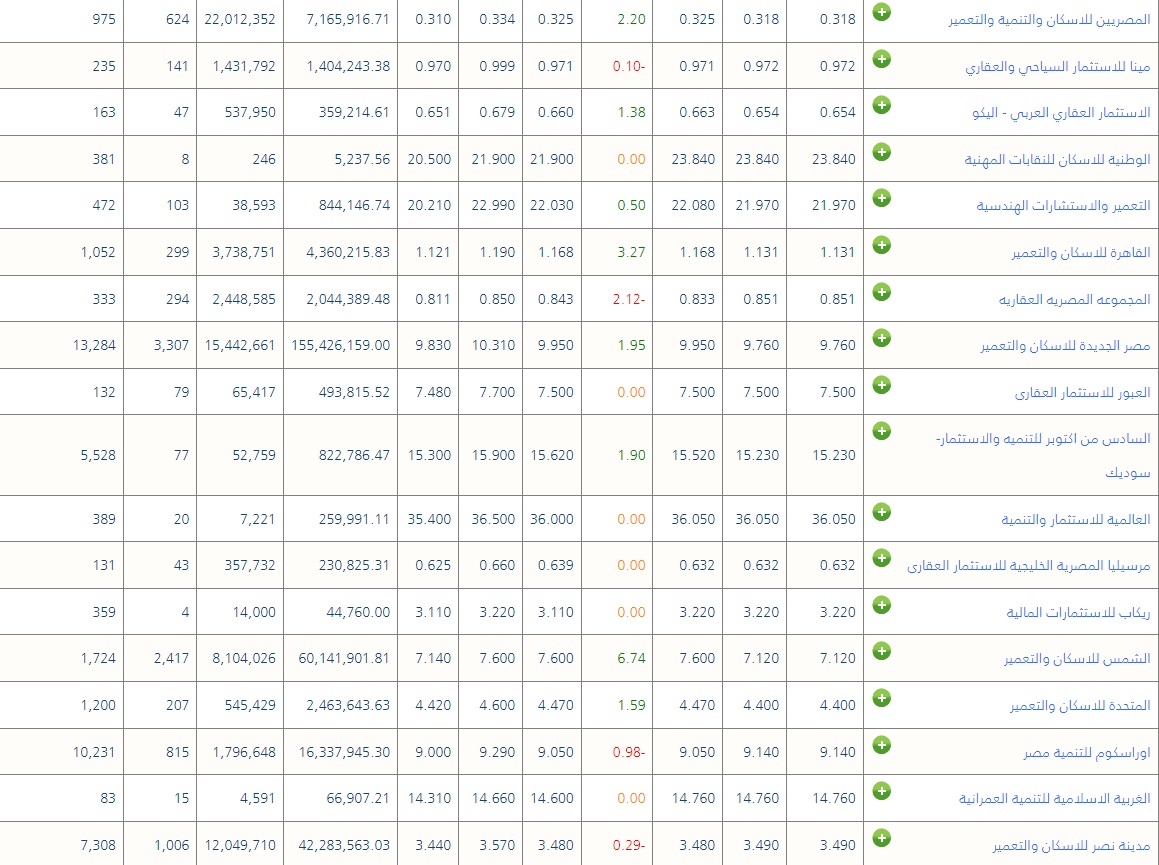Select value 155,426,159.00 in مصر الجديدة row
Viewport: 1159px width, 865px height.
tap(340, 345)
